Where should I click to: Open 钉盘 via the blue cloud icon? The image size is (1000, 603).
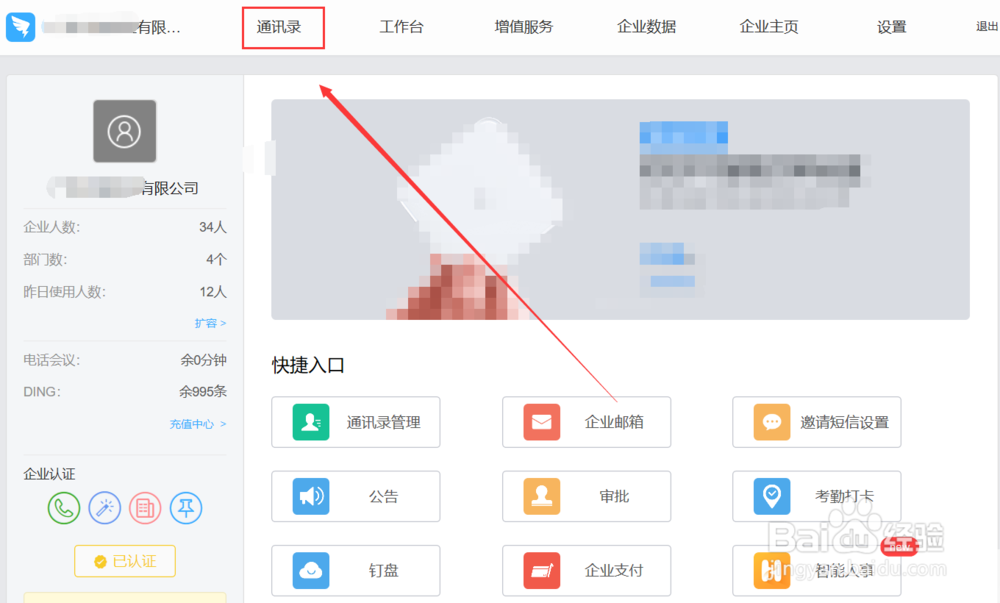[310, 570]
